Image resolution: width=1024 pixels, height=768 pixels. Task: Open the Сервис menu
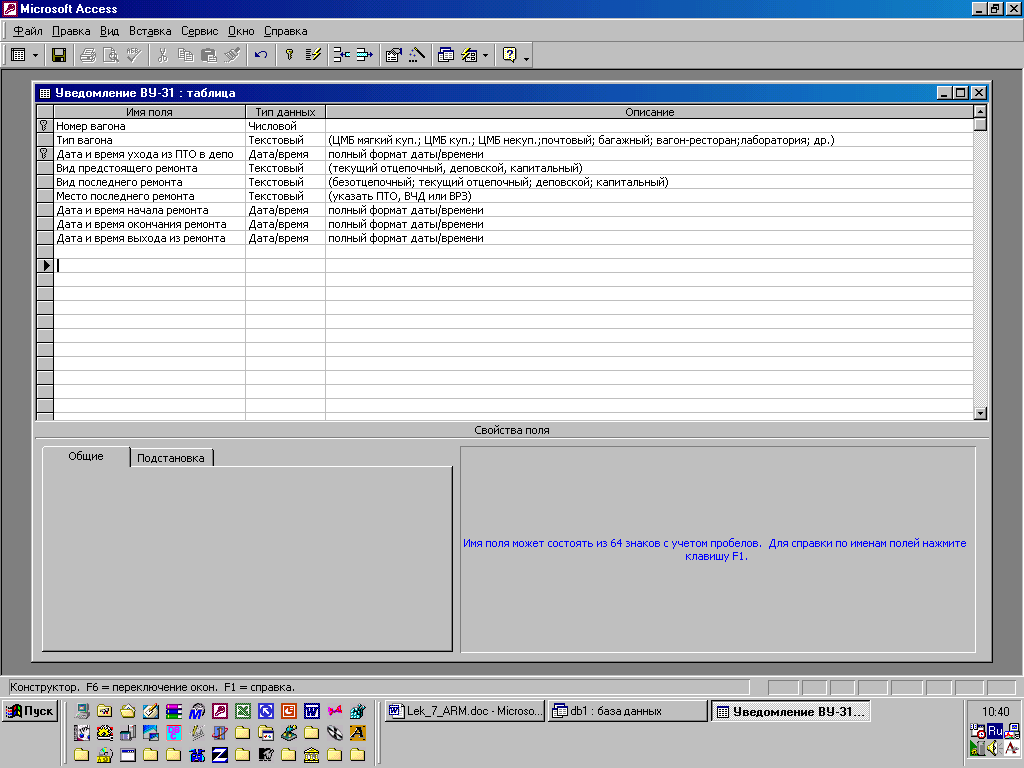click(200, 31)
